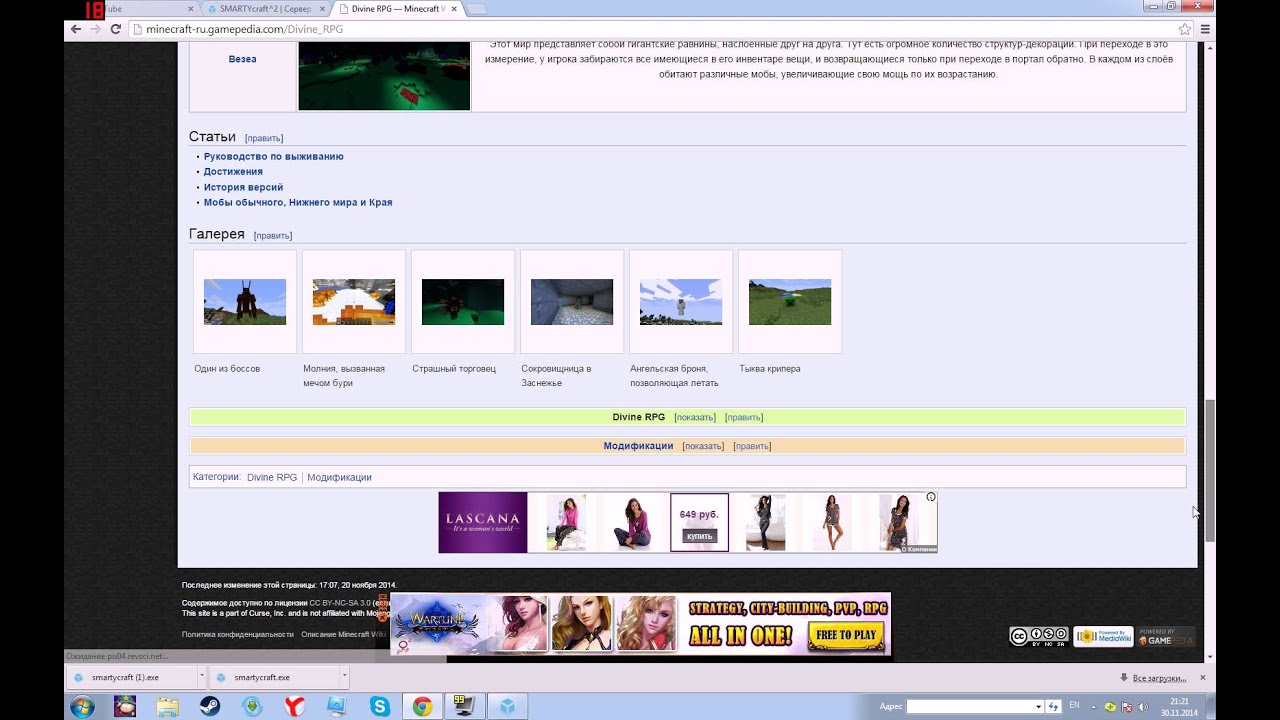Open the Windows Start menu

click(x=82, y=707)
